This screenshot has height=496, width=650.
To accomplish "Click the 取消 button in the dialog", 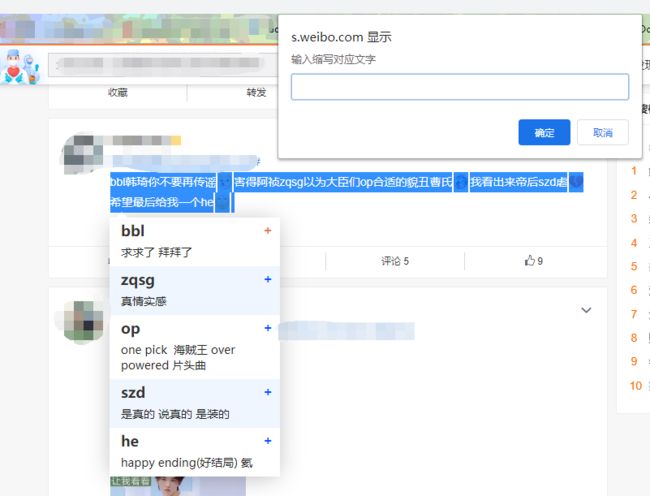I will click(x=603, y=133).
